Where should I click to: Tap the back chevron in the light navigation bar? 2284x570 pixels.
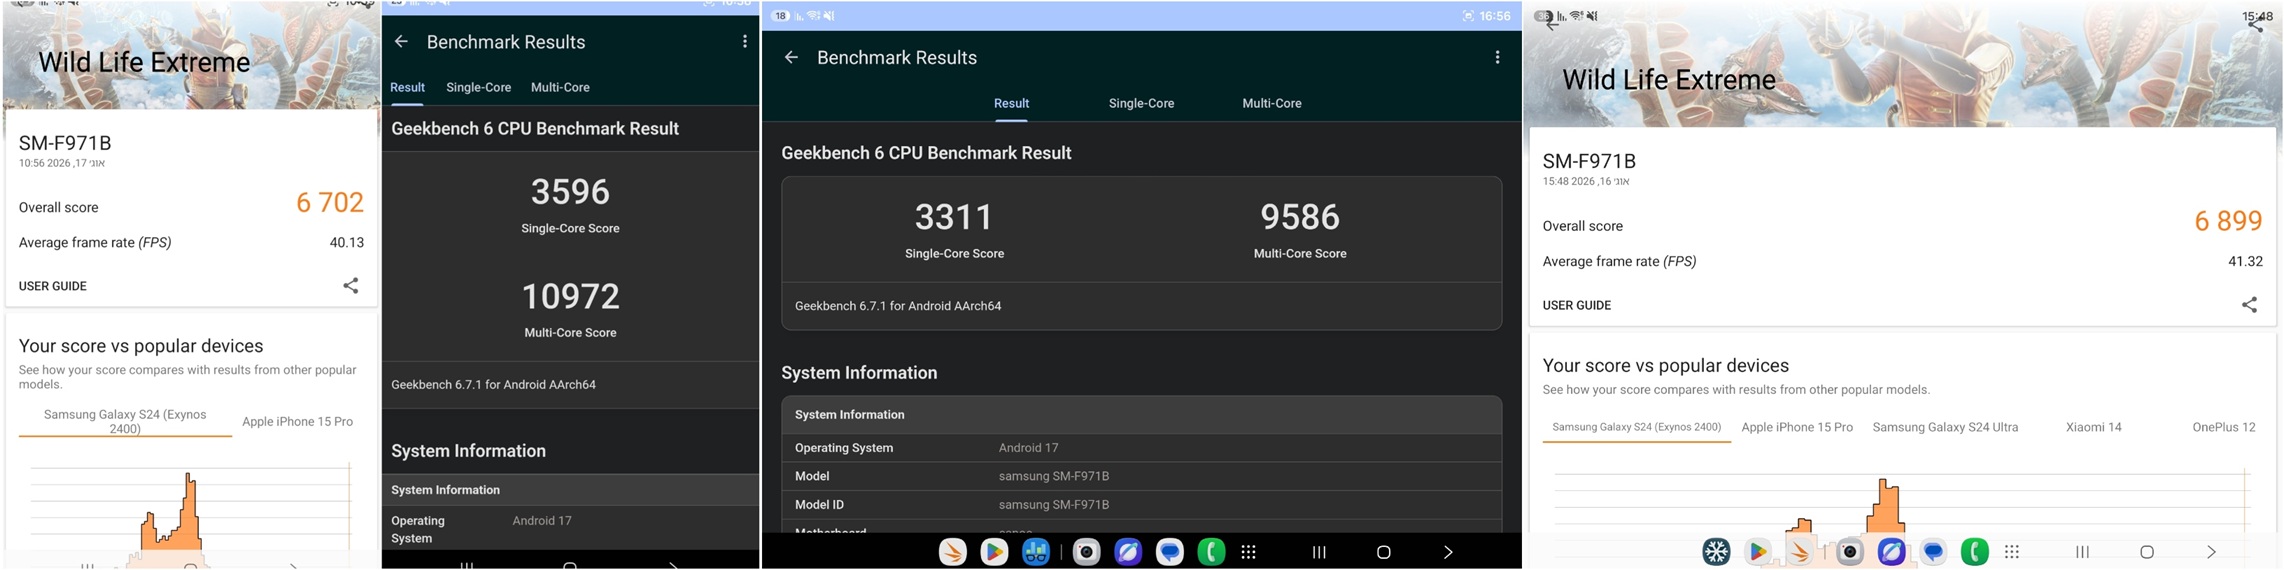pos(2212,552)
